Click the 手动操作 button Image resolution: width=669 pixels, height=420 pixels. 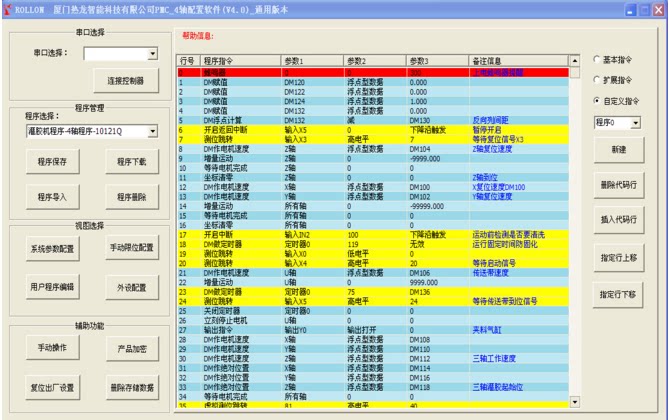[x=52, y=347]
